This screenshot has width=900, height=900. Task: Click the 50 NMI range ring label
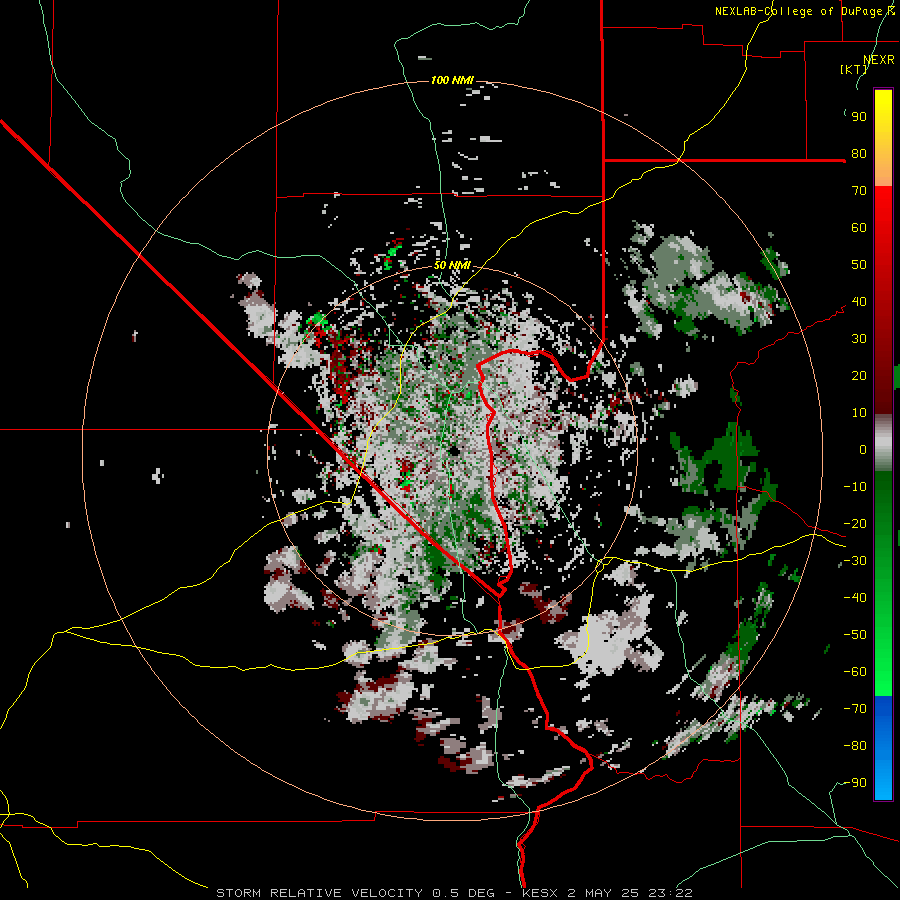(452, 265)
